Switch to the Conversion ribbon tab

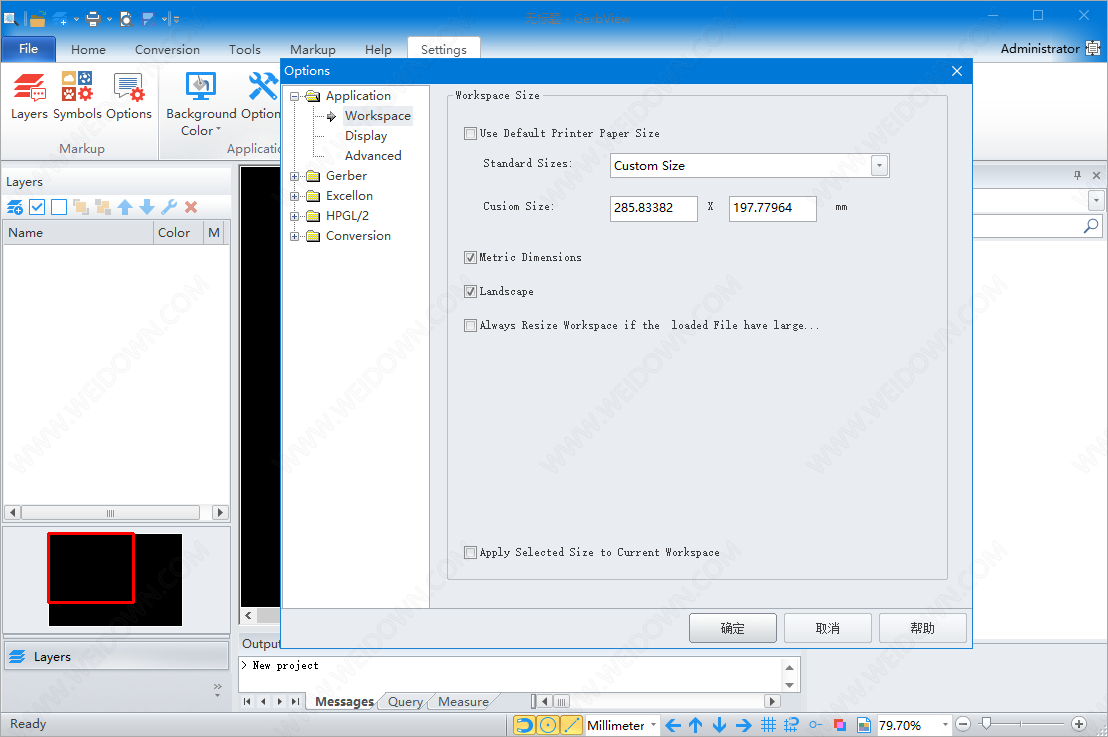click(167, 49)
